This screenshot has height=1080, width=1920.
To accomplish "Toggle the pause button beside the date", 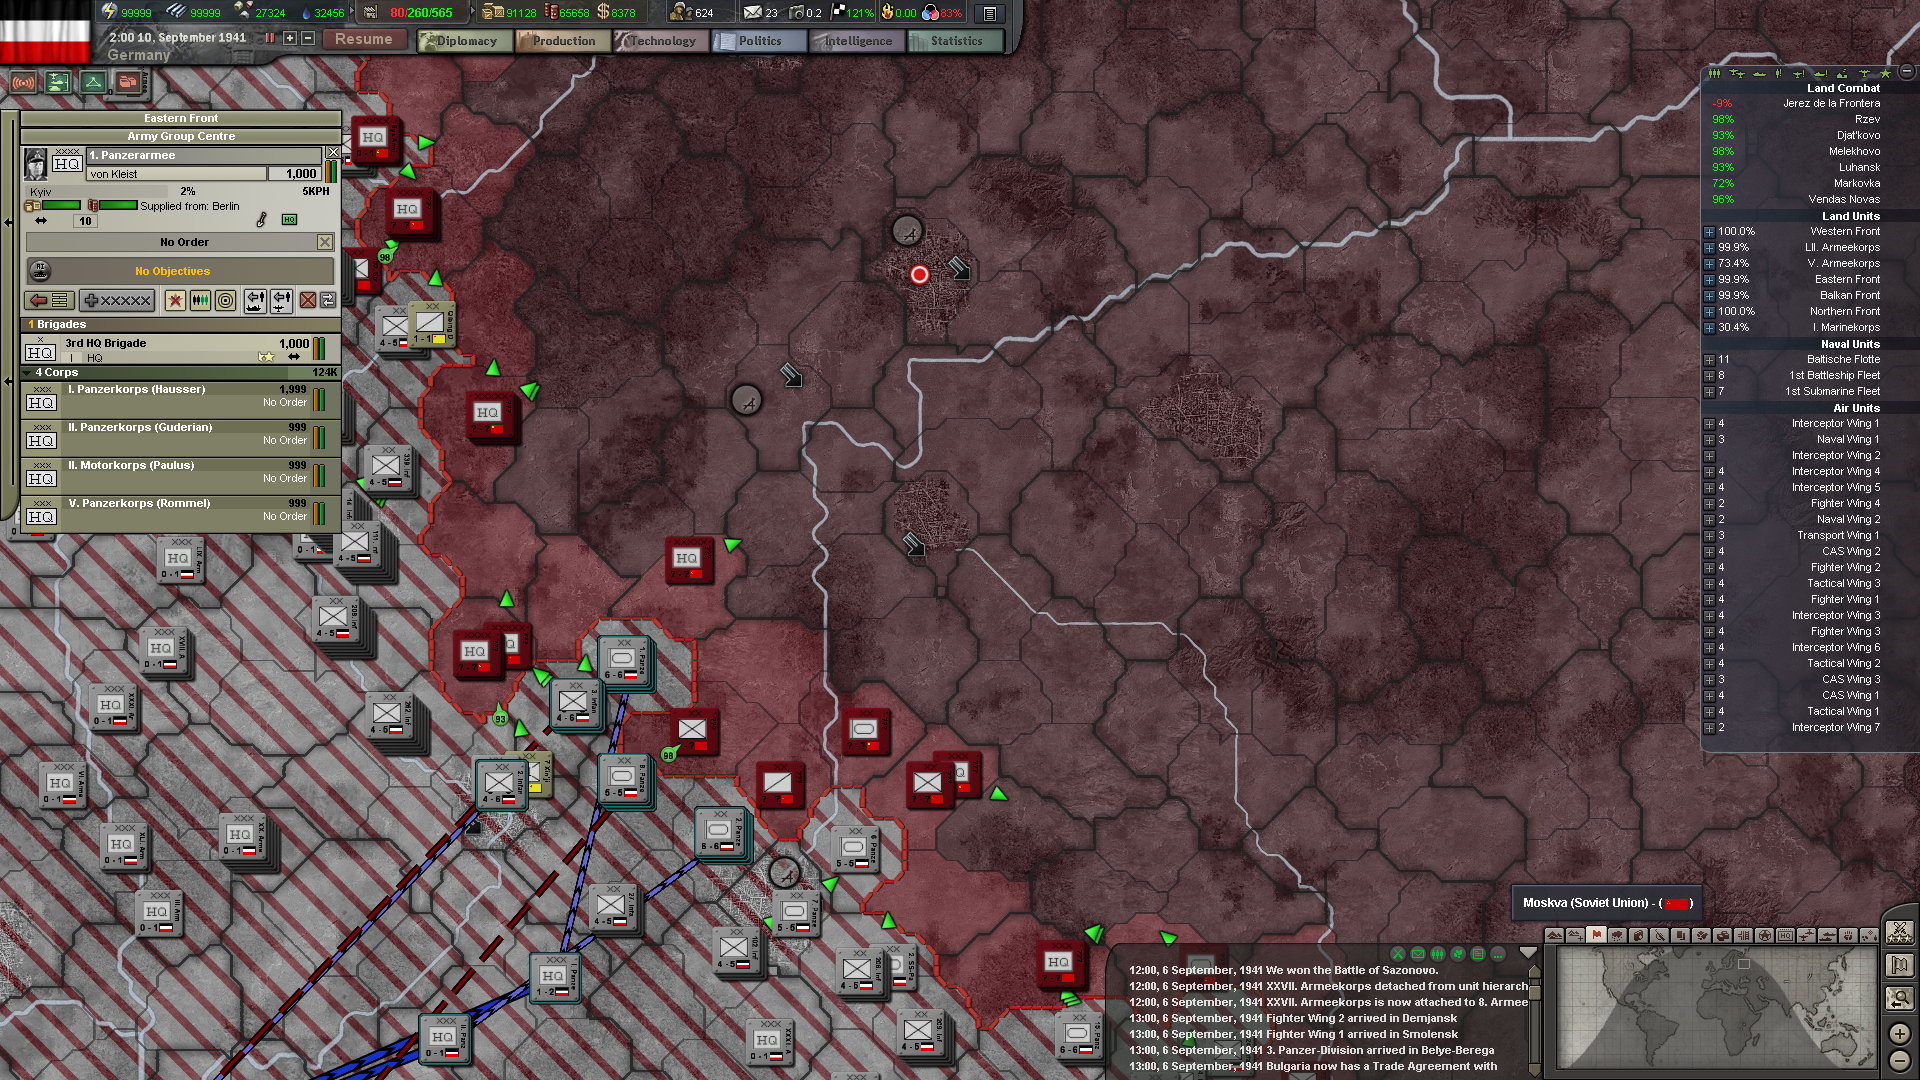I will pyautogui.click(x=270, y=38).
